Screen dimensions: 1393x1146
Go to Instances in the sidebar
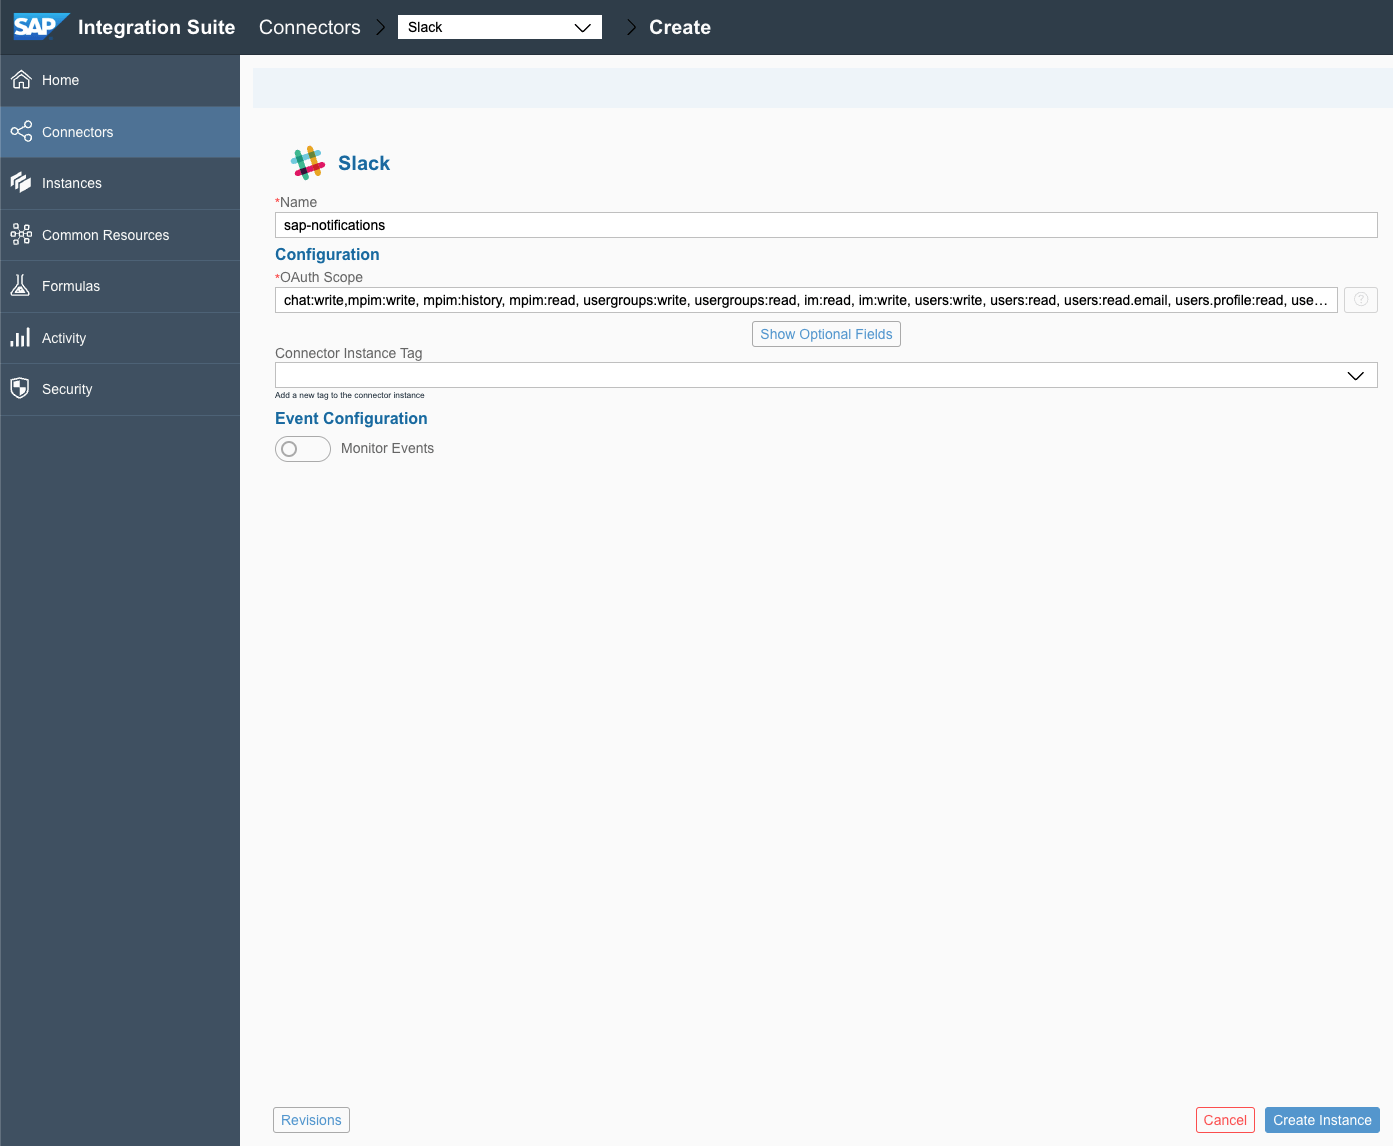(120, 183)
